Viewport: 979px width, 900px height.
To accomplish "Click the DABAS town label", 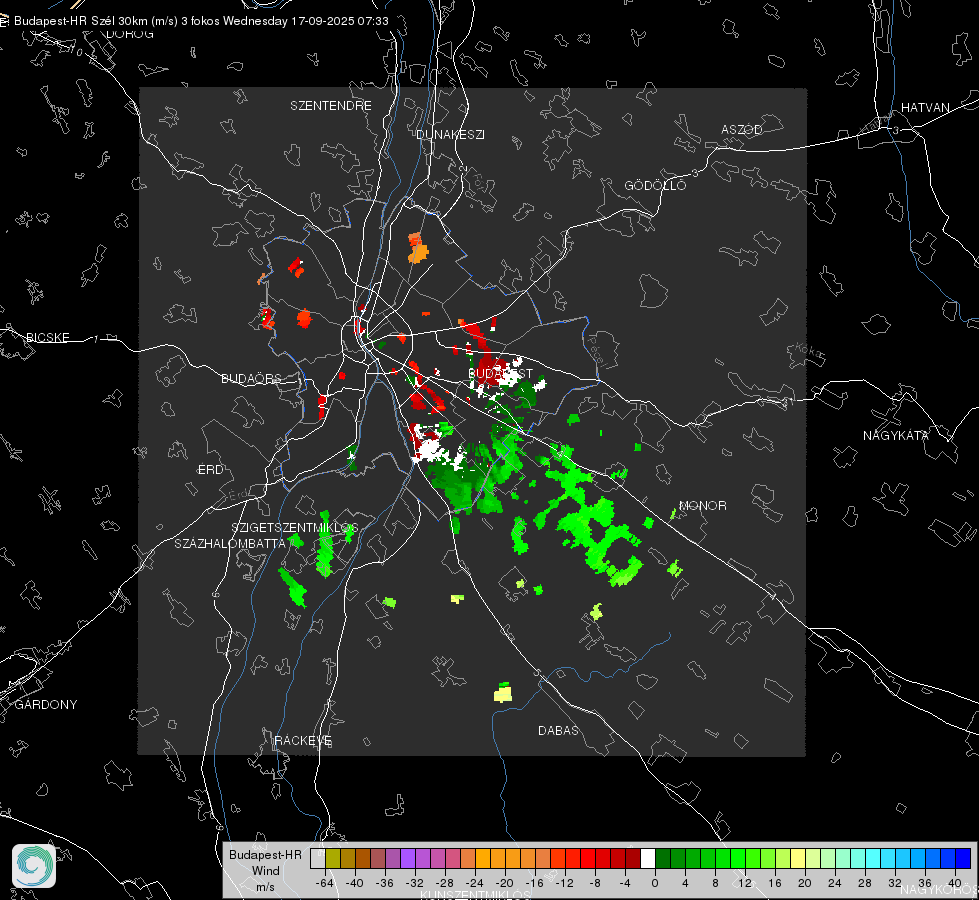I will pyautogui.click(x=558, y=730).
